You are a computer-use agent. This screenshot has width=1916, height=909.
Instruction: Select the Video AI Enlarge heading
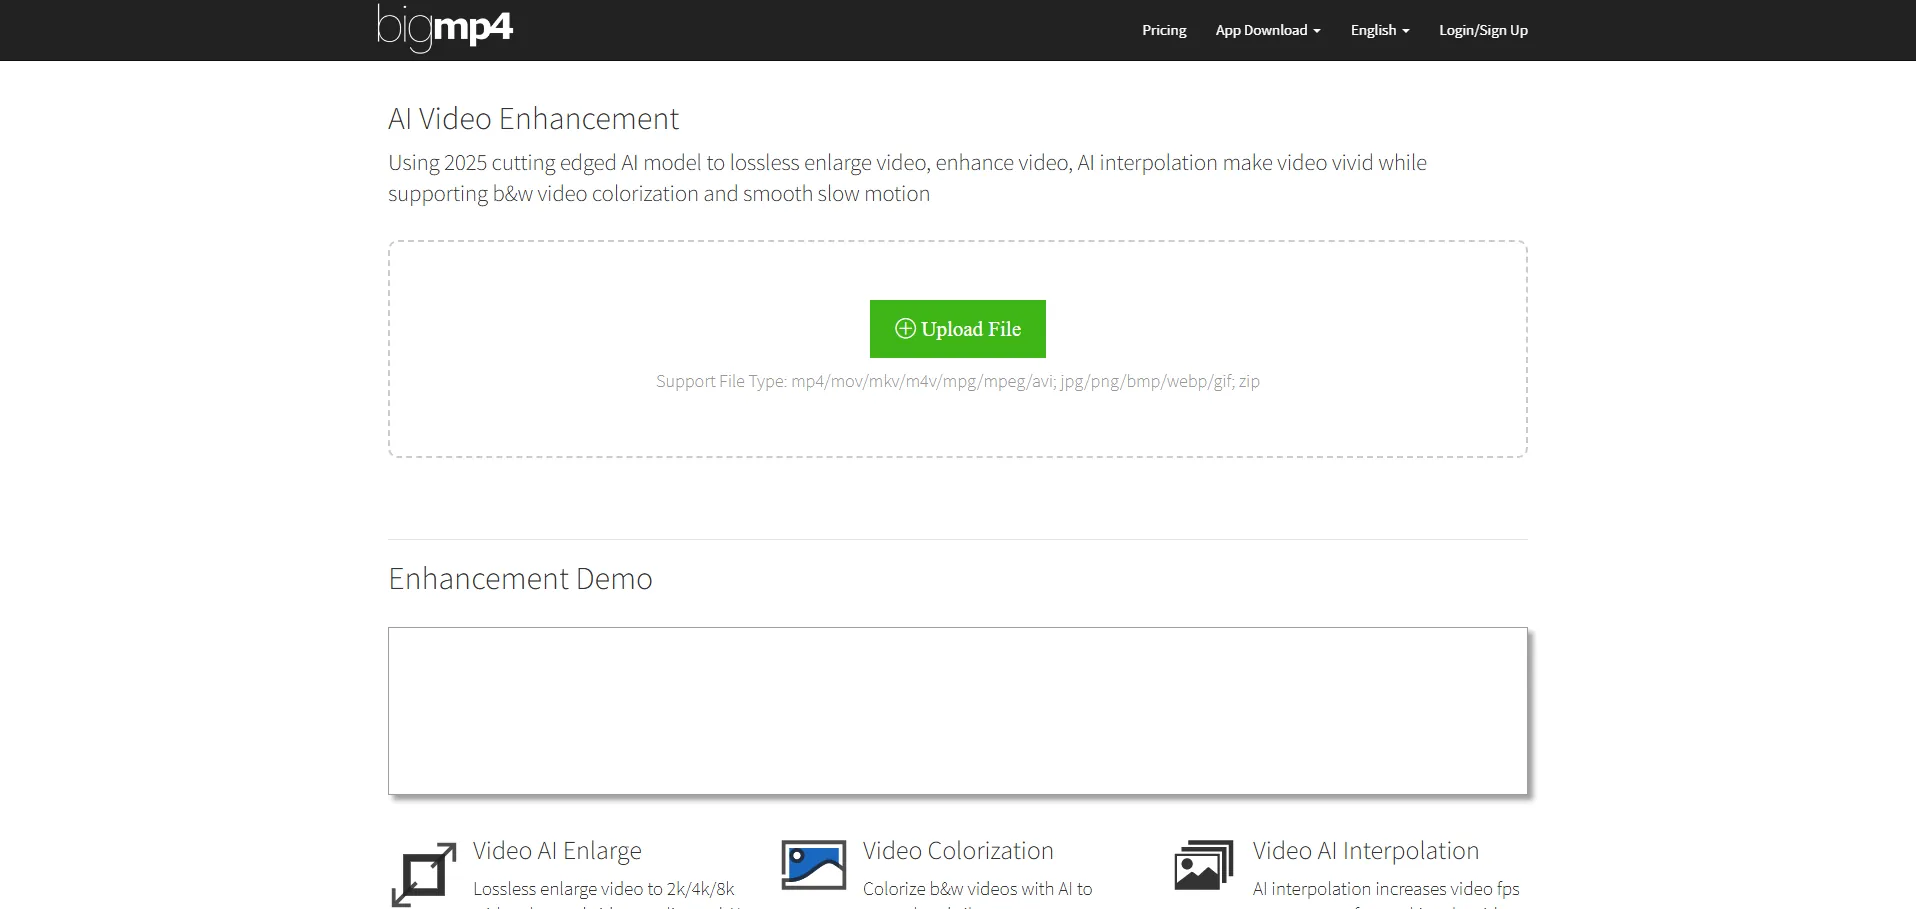[x=557, y=851]
